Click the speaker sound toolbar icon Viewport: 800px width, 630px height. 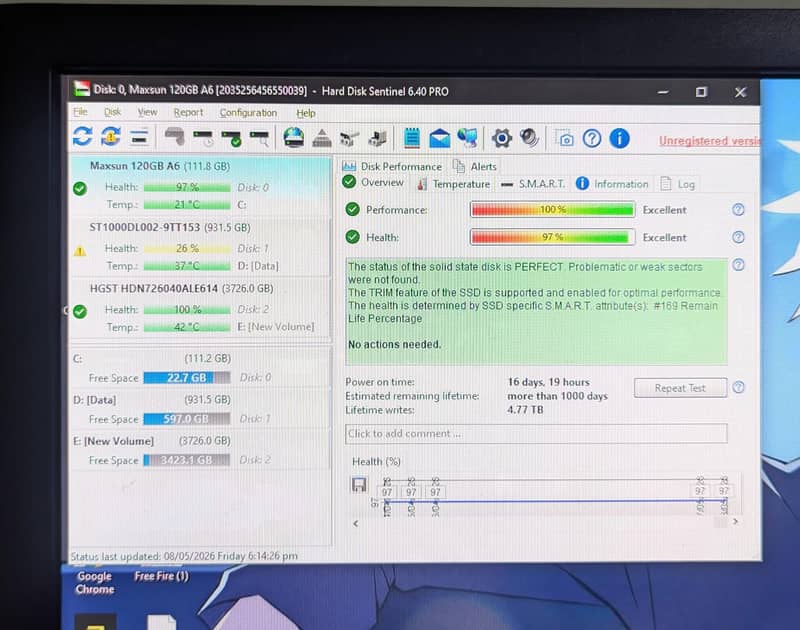click(529, 138)
